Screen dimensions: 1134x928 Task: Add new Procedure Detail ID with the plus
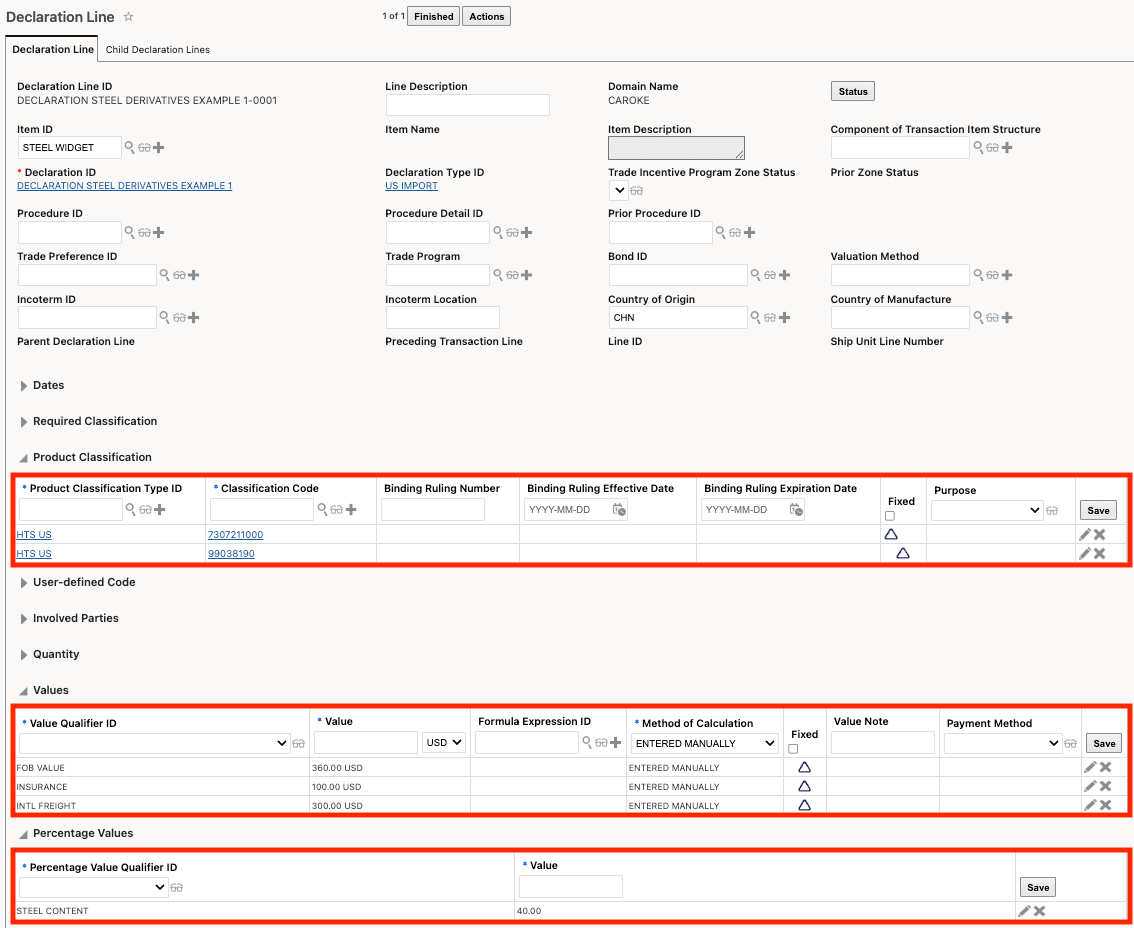[x=527, y=232]
